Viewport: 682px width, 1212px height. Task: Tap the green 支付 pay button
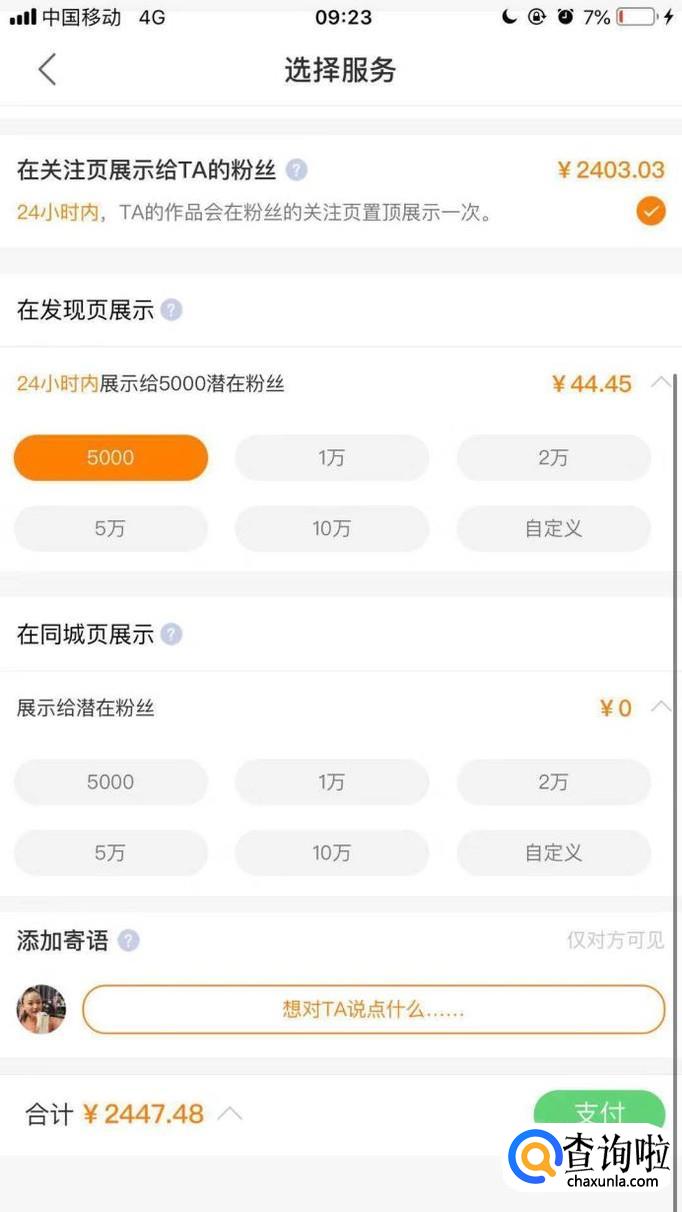click(599, 1111)
